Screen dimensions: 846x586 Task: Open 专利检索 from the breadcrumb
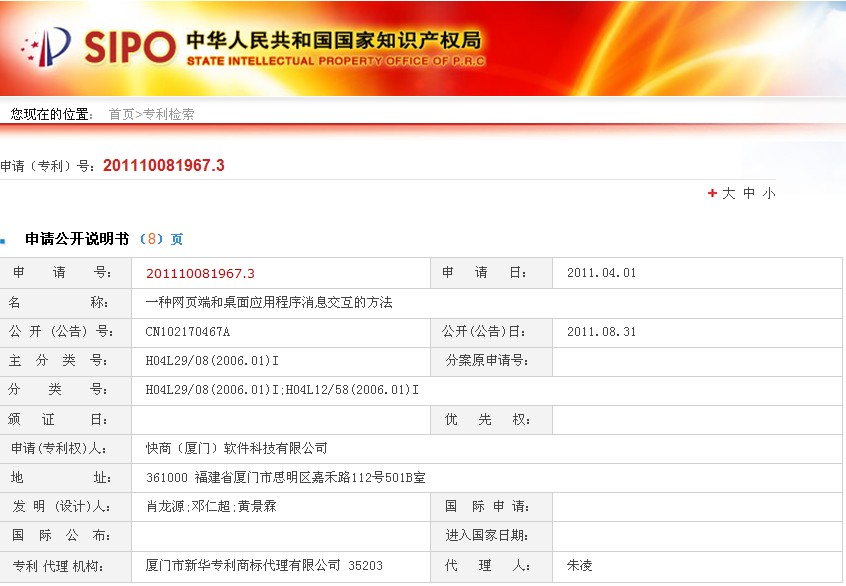pyautogui.click(x=168, y=114)
